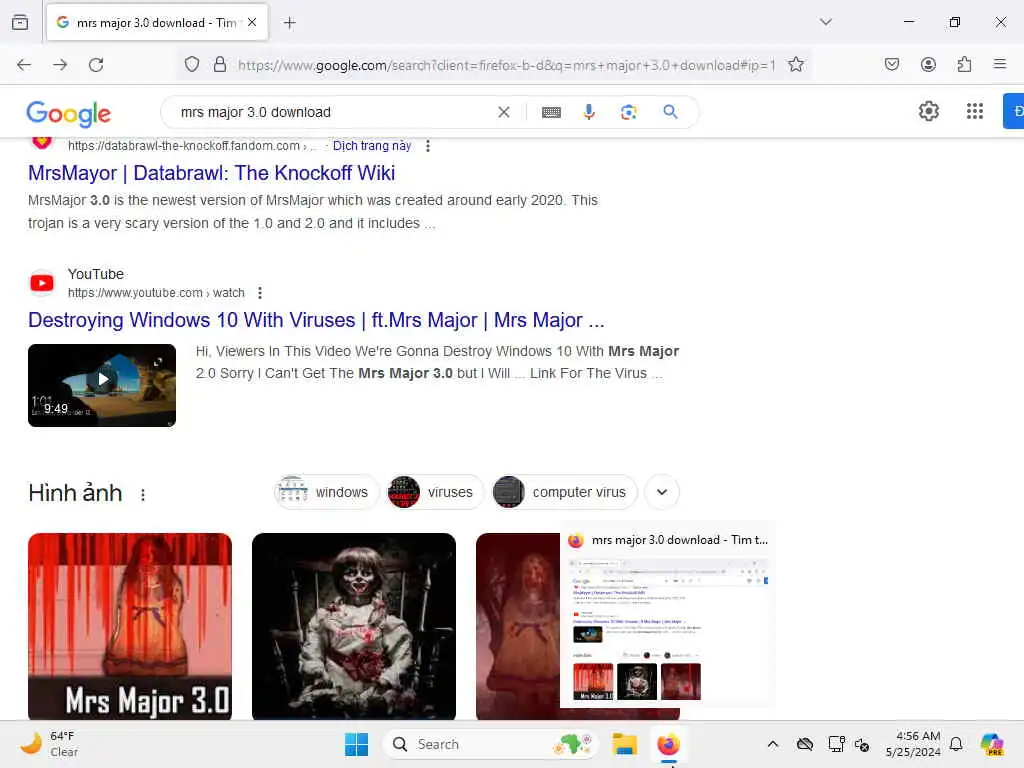The image size is (1024, 768).
Task: Open Firefox application menu
Action: tap(1000, 64)
